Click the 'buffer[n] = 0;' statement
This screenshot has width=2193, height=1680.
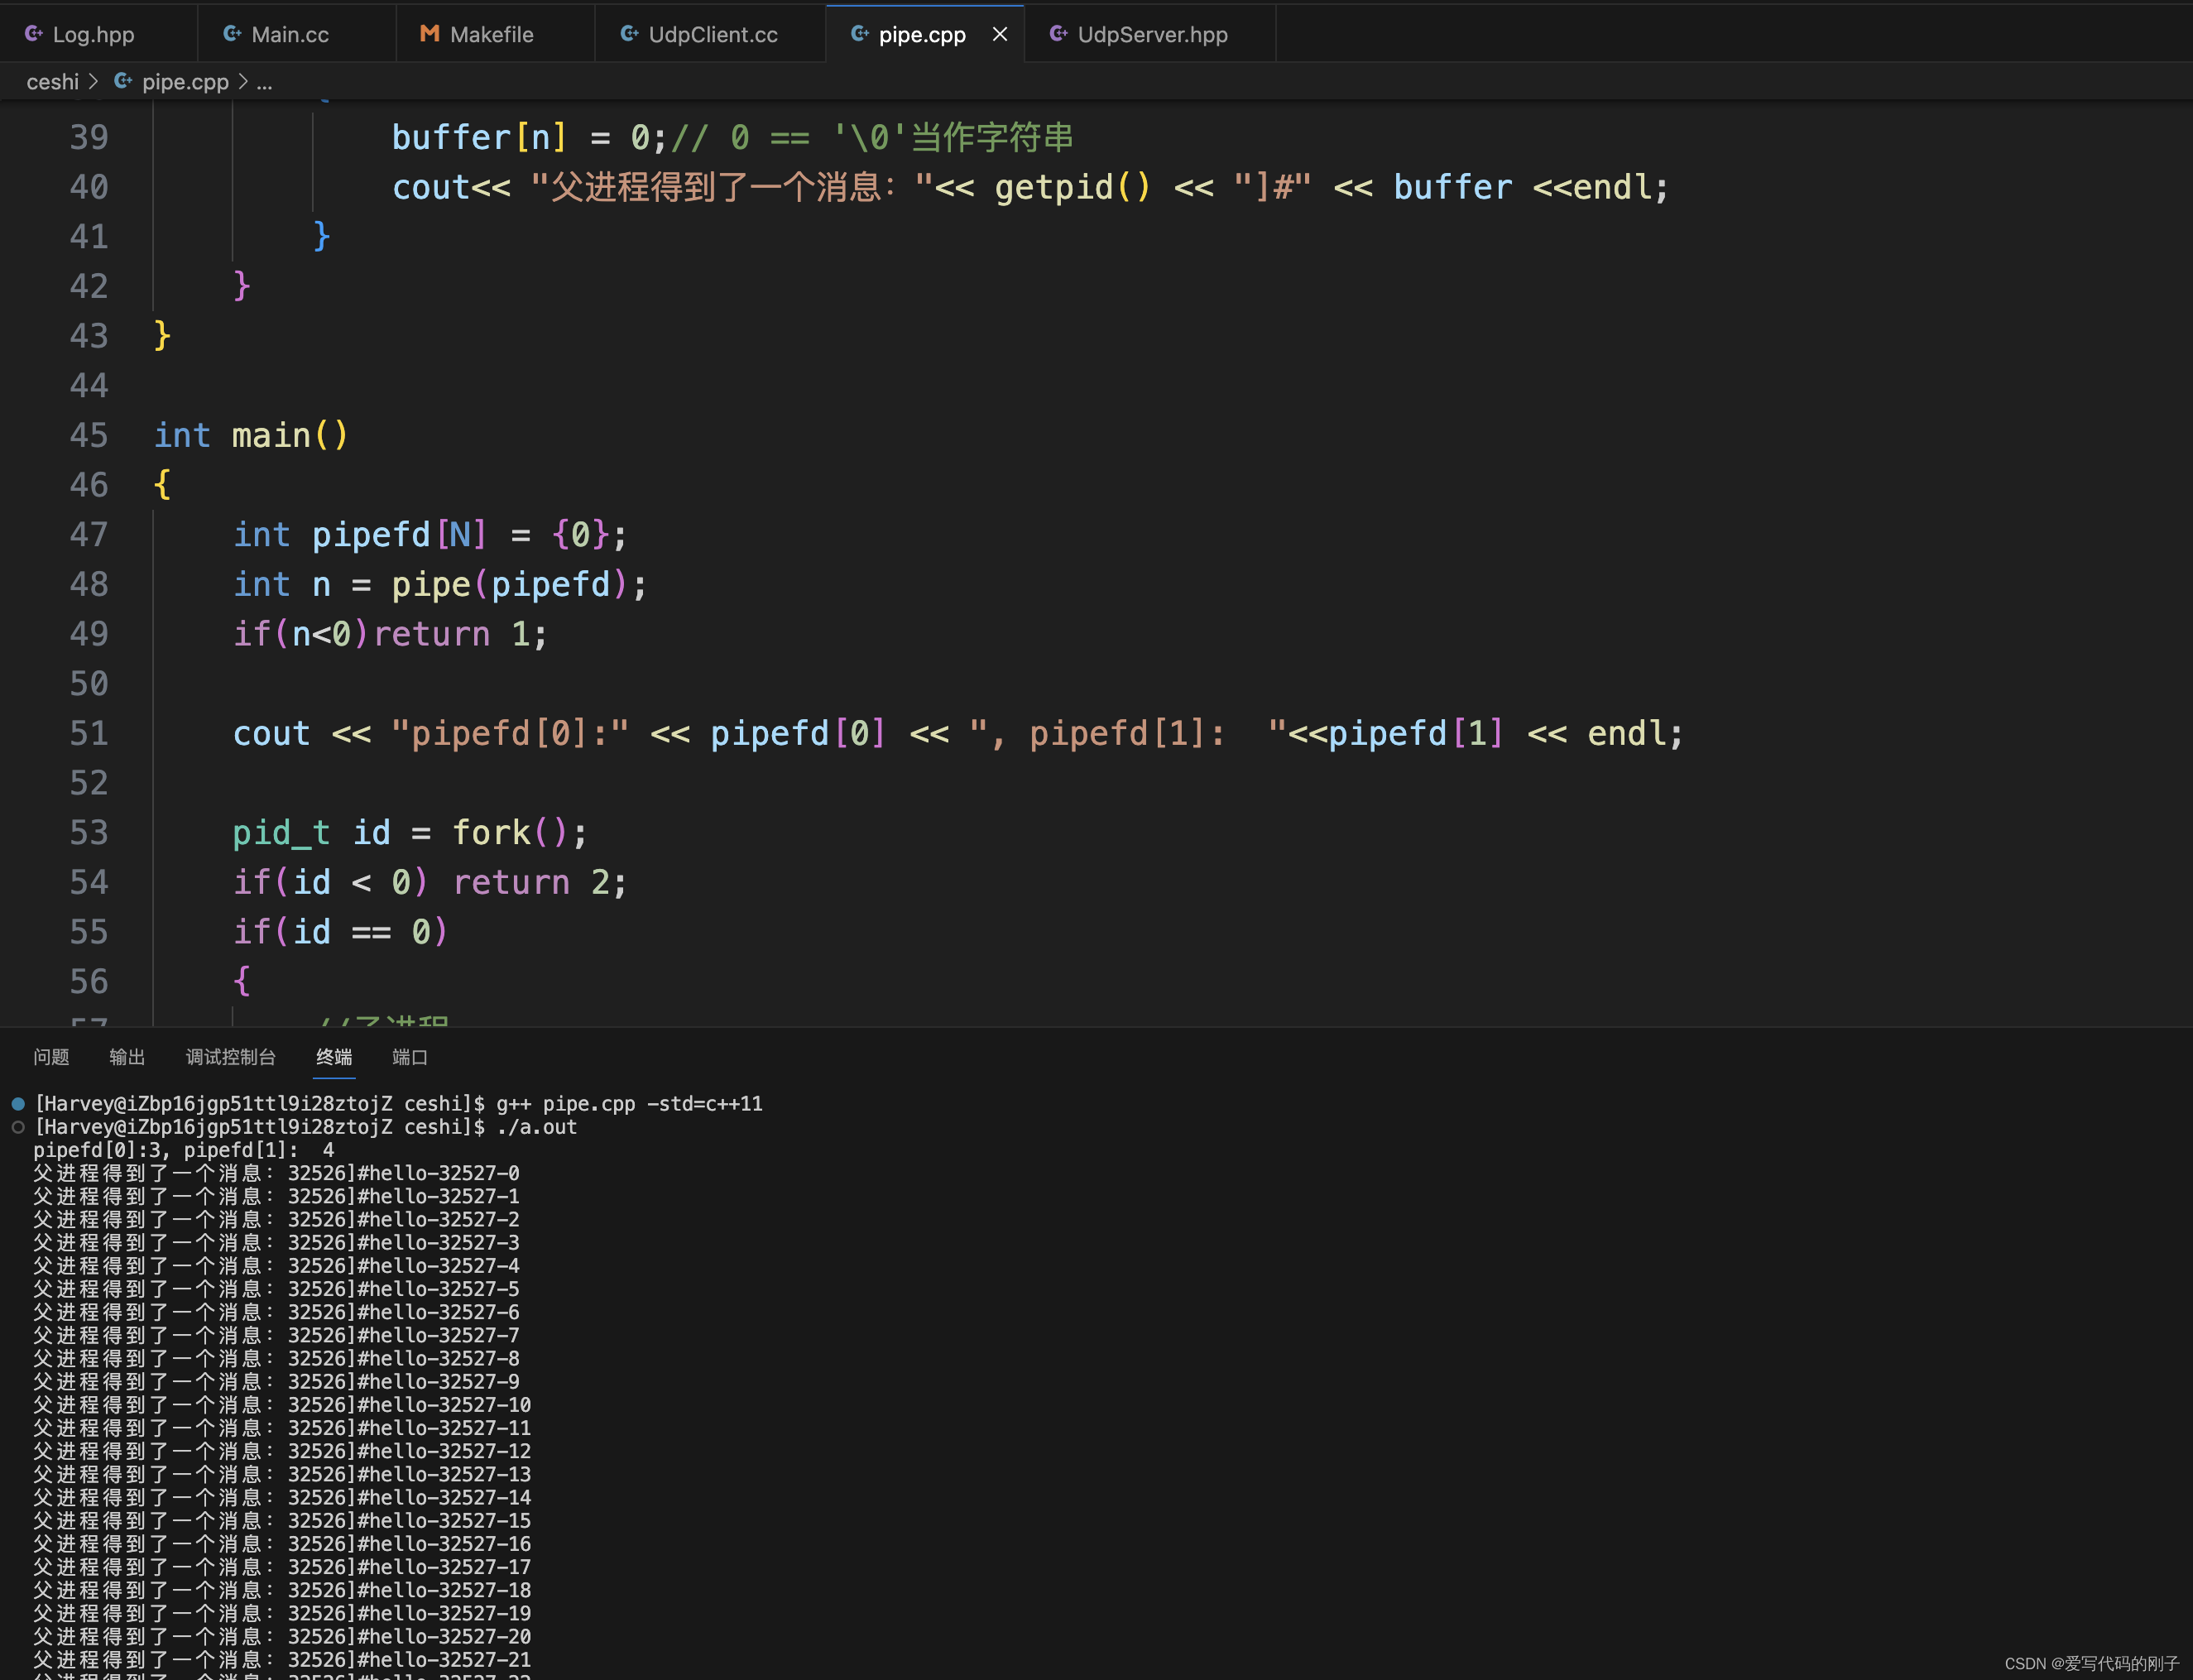(x=529, y=137)
